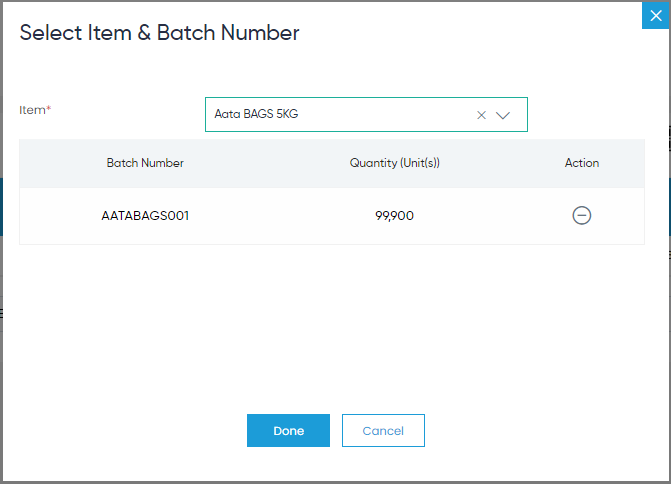Image resolution: width=671 pixels, height=484 pixels.
Task: Remove batch AATABAGS001 with minus icon
Action: coord(582,215)
